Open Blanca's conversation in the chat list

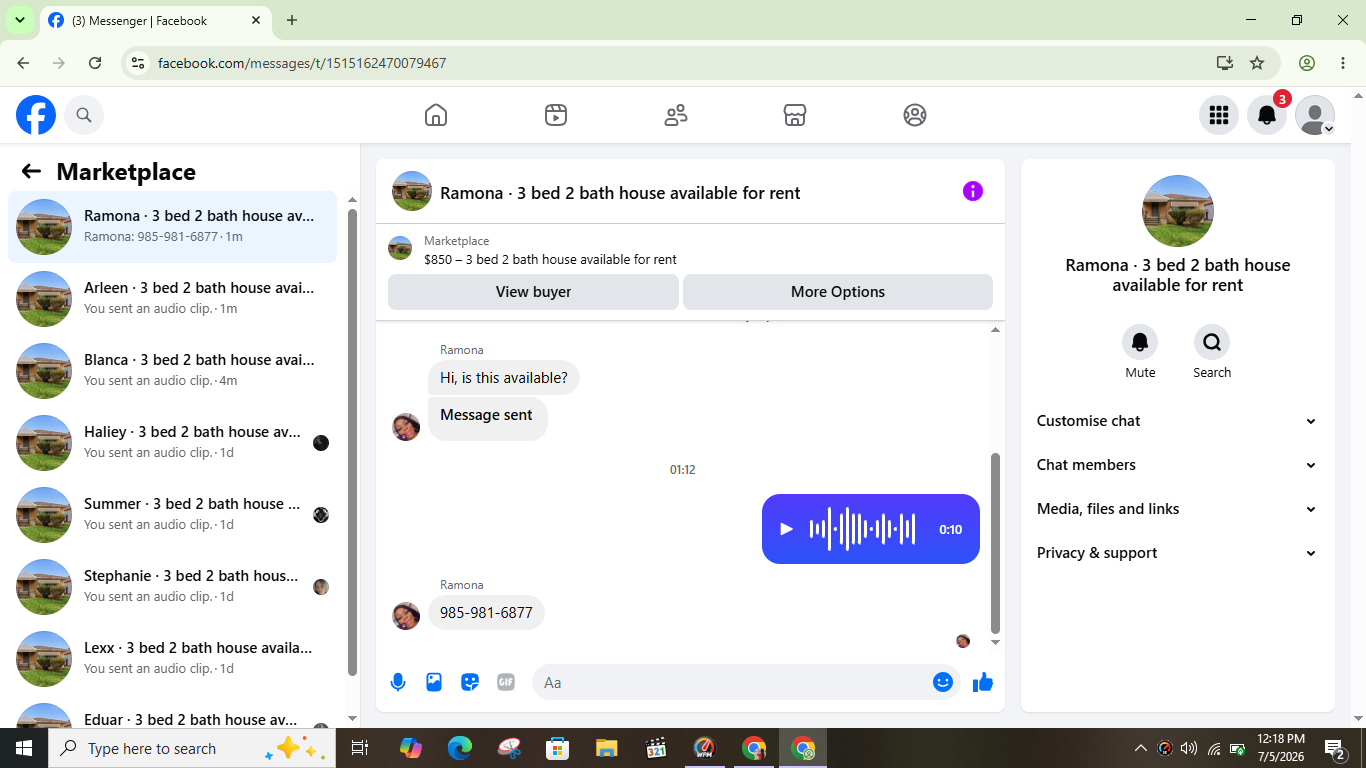pos(173,371)
